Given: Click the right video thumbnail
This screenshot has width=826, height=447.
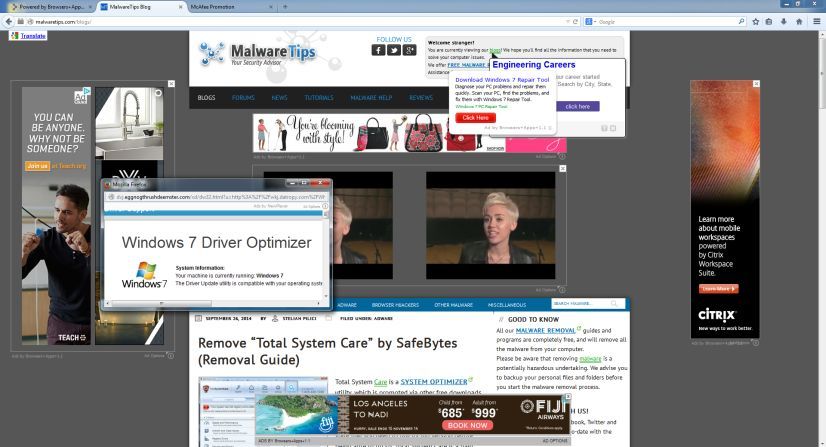Looking at the screenshot, I should coord(490,225).
